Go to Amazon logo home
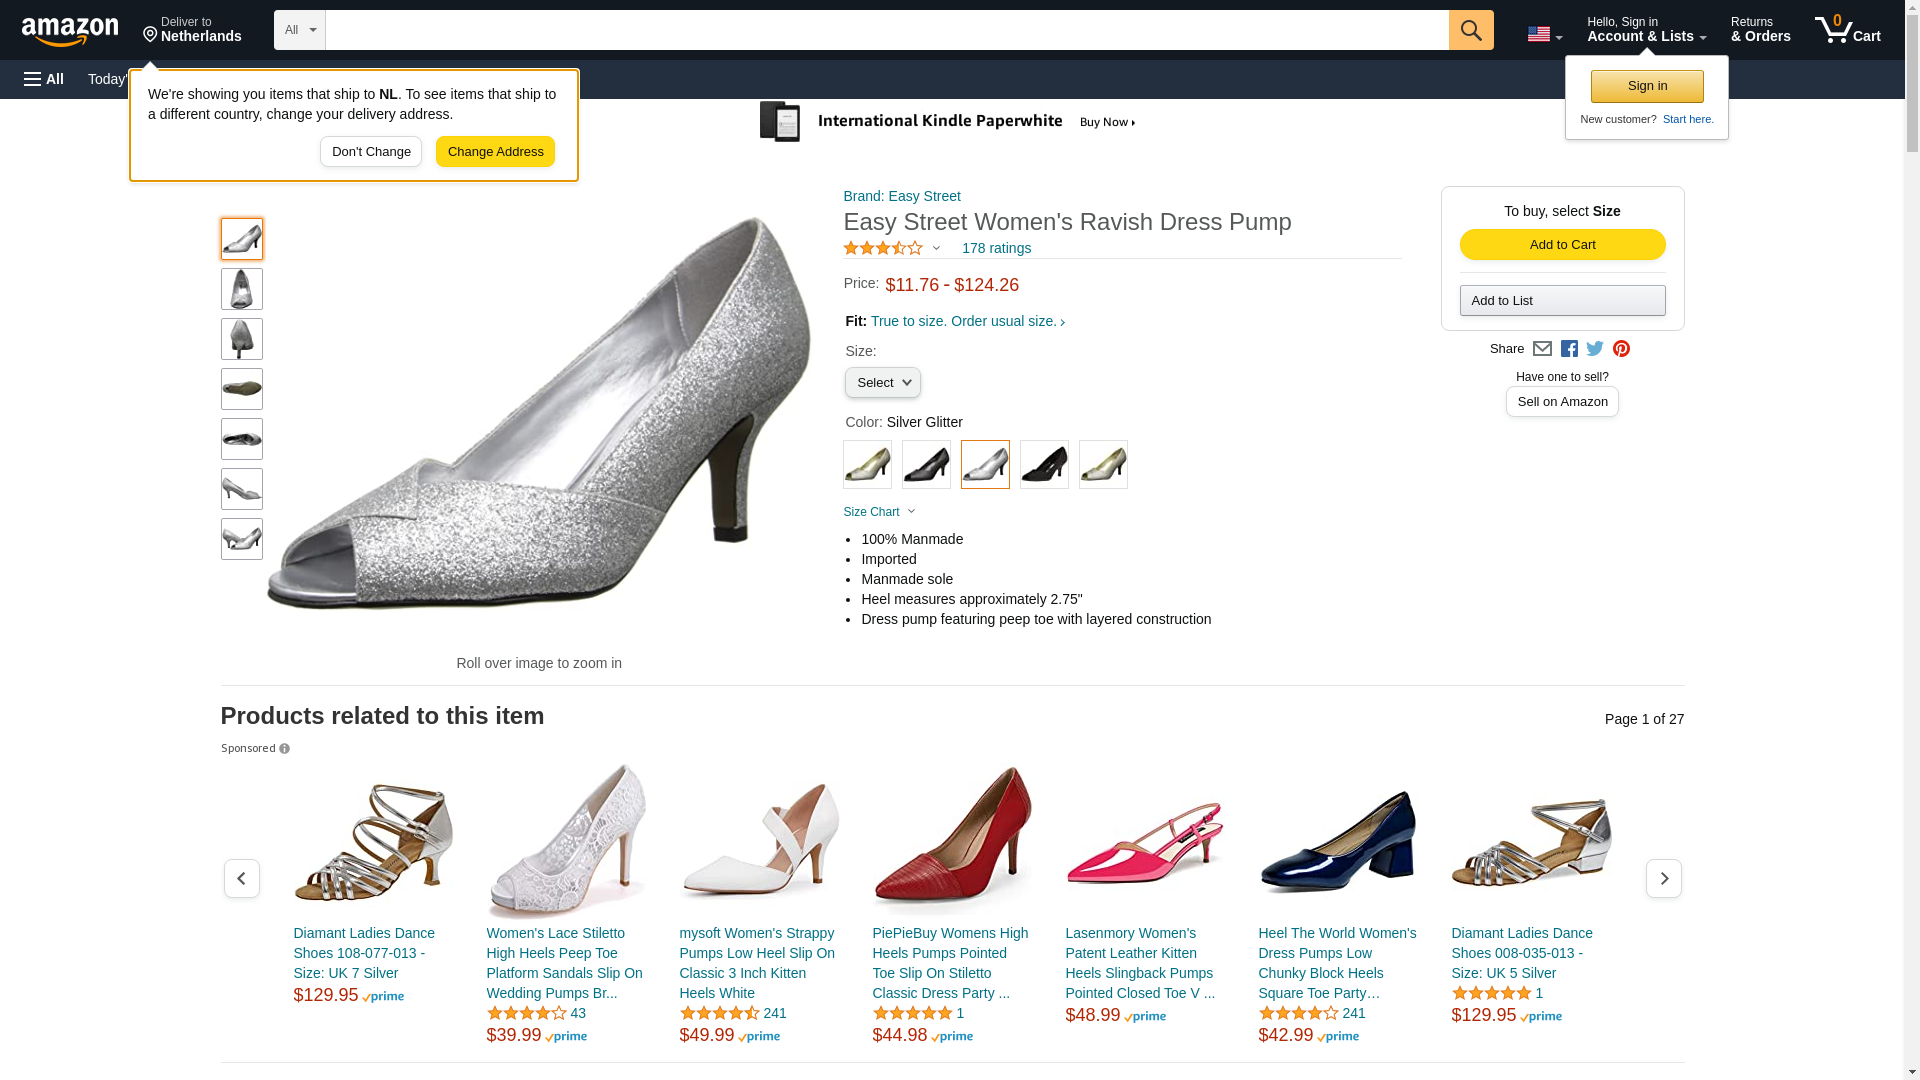Screen dimensions: 1920x1080 tap(70, 31)
